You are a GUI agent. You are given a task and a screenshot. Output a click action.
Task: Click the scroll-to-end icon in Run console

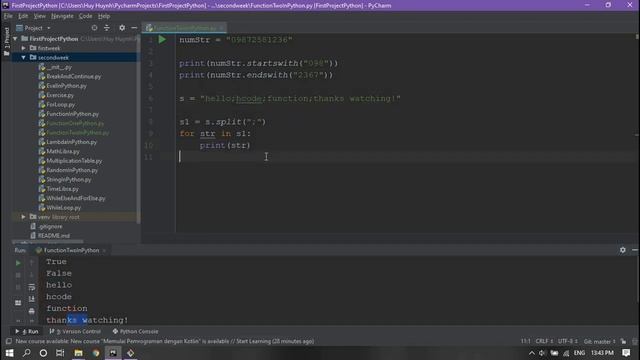tap(31, 299)
